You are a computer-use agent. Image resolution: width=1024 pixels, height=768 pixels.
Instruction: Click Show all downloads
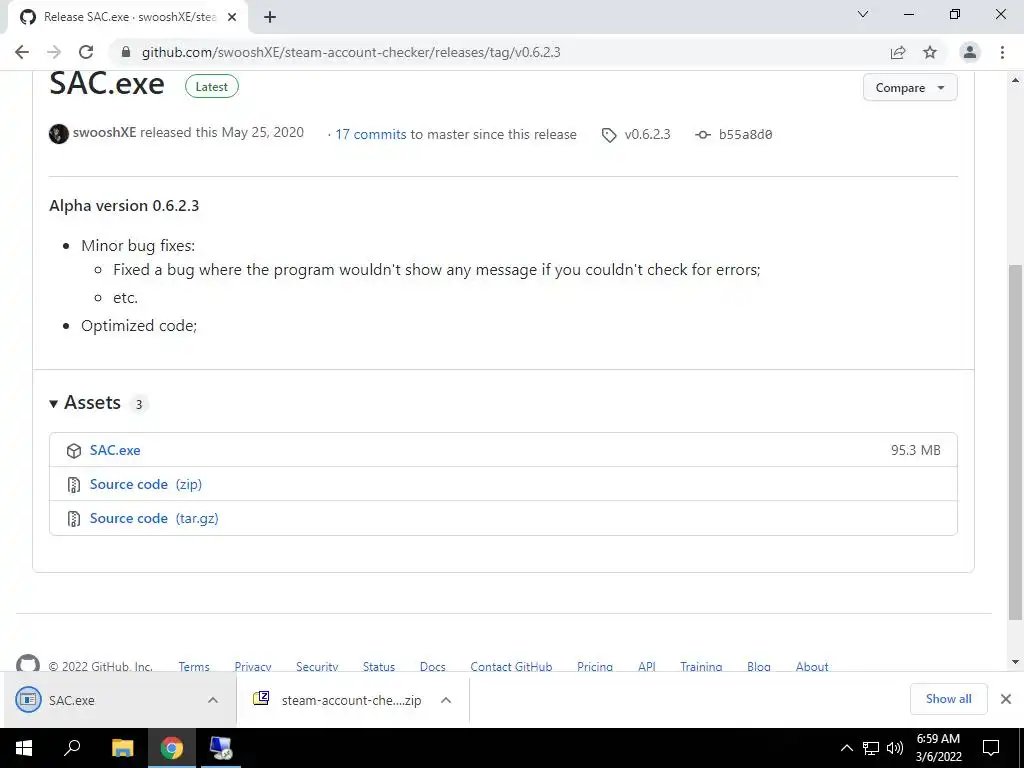point(948,699)
